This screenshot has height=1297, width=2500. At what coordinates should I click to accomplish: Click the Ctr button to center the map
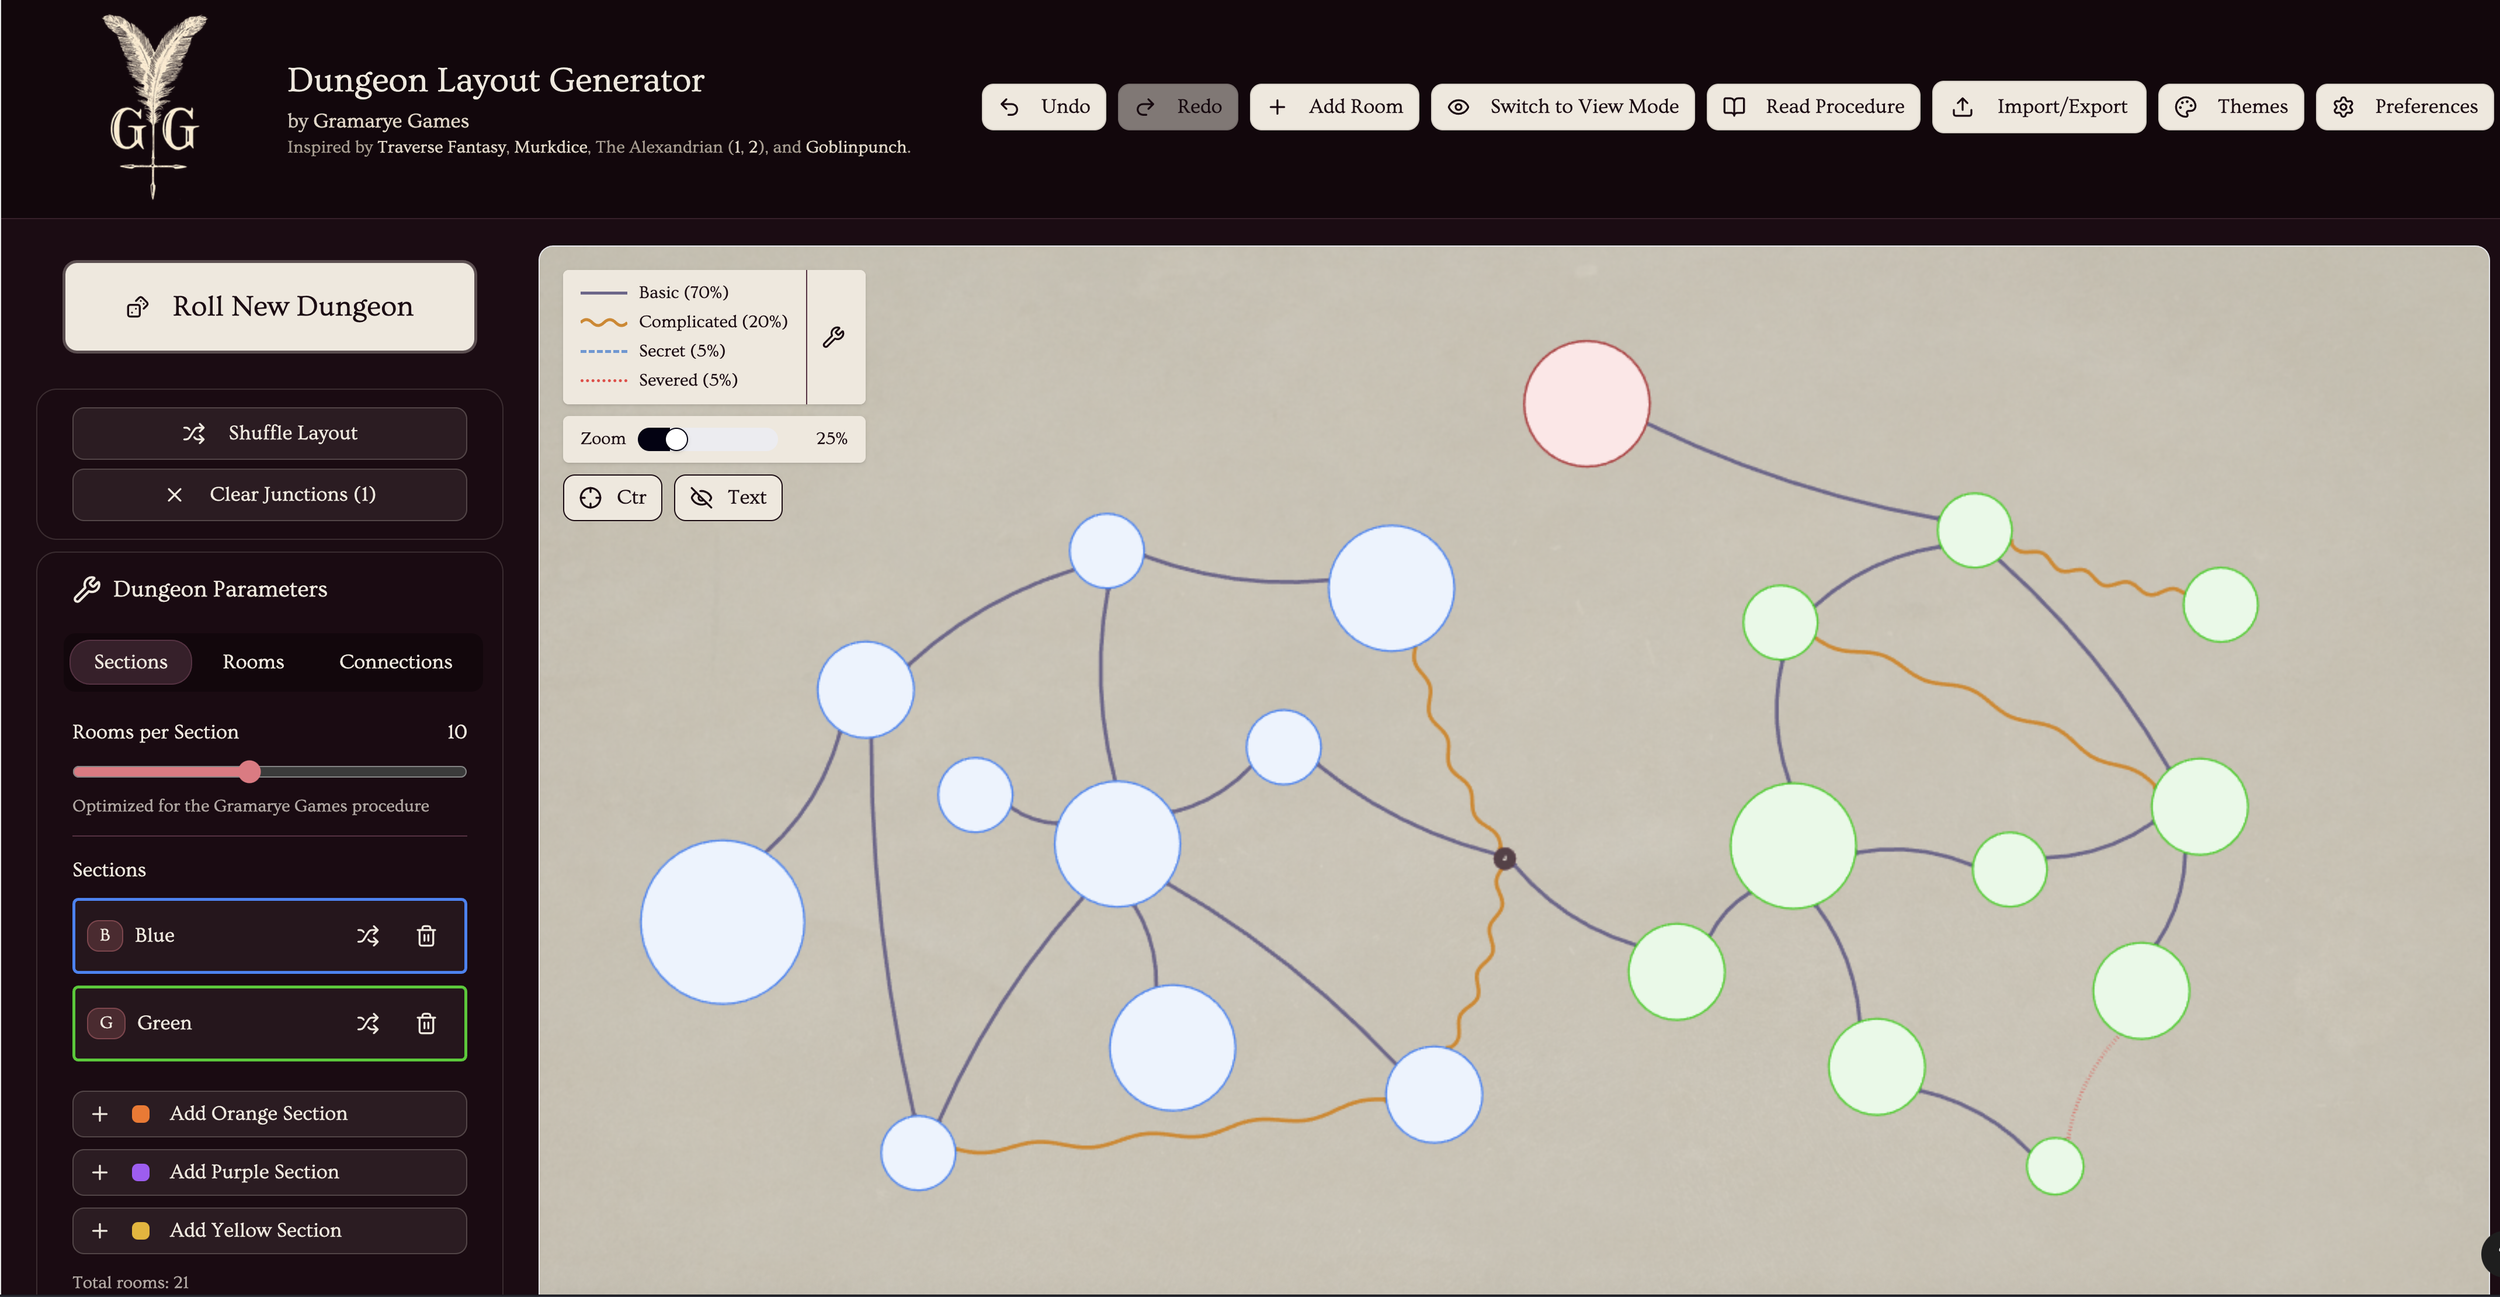click(x=612, y=497)
